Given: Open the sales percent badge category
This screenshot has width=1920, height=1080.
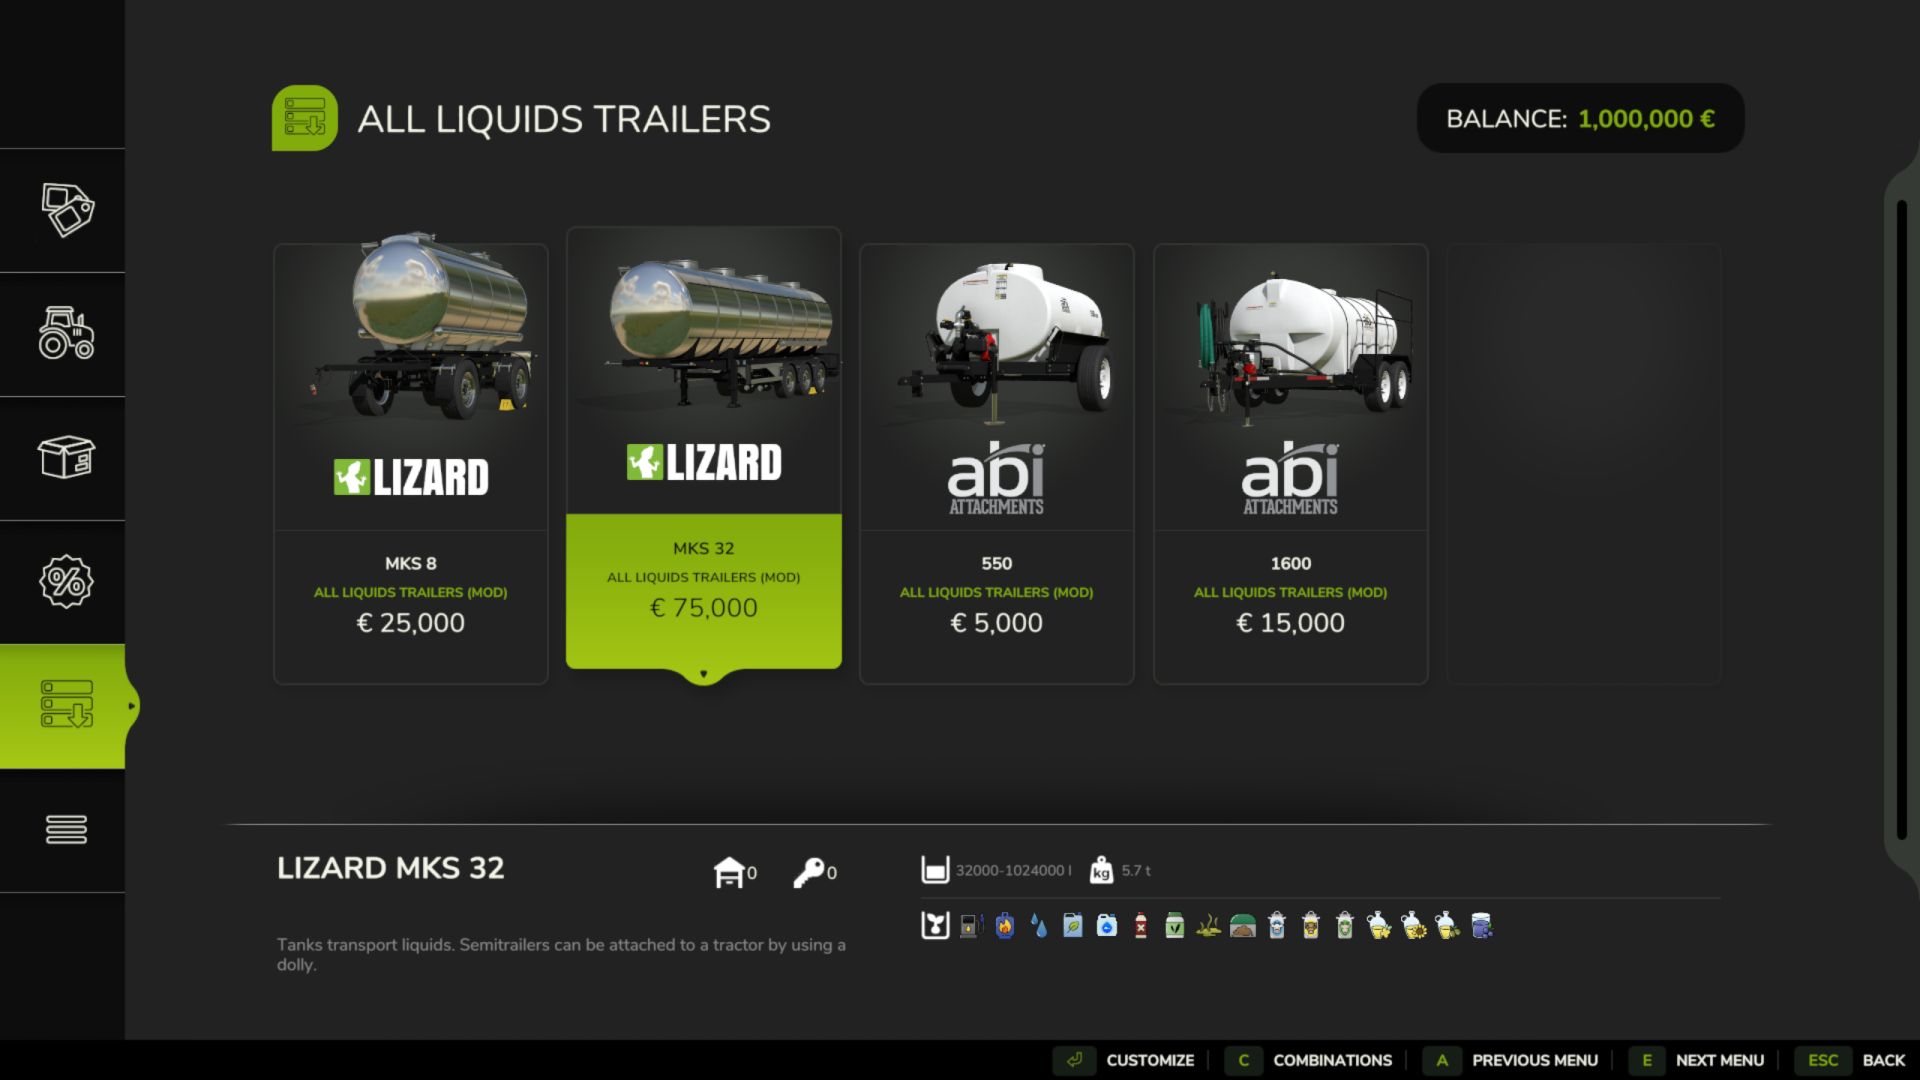Looking at the screenshot, I should click(x=66, y=581).
